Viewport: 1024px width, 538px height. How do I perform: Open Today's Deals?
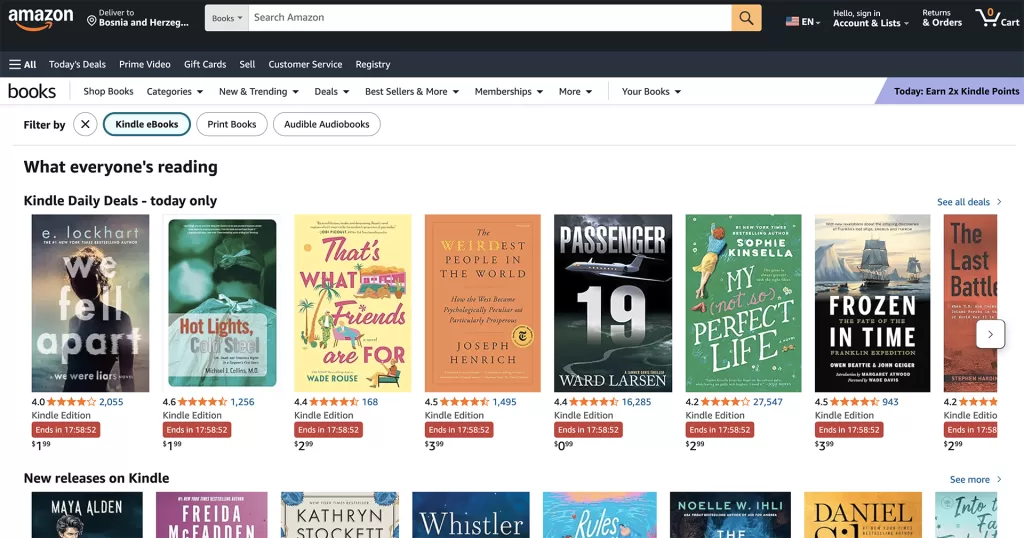point(77,65)
